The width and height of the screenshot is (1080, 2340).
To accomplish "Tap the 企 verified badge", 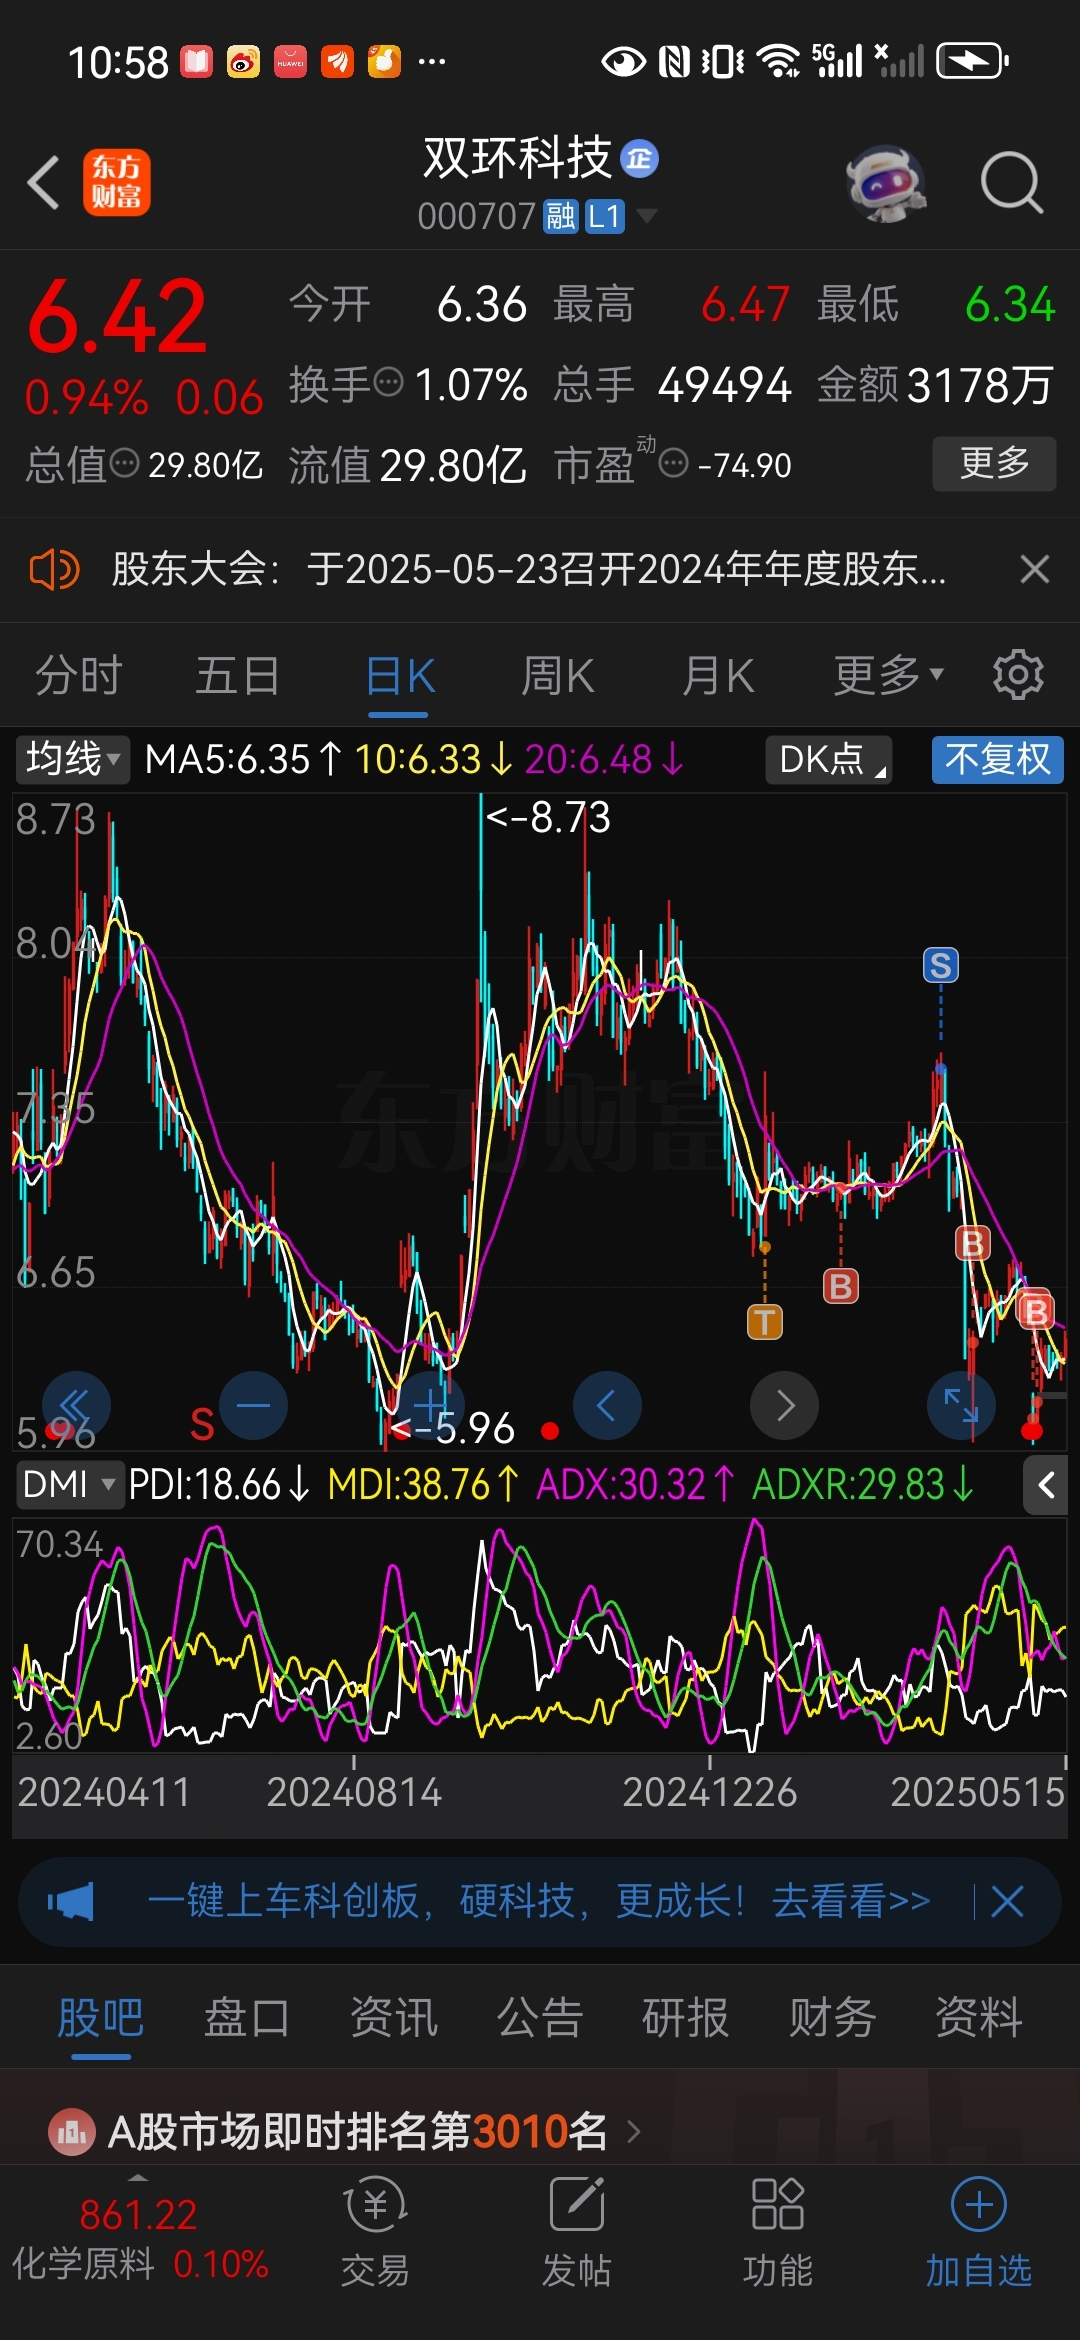I will click(640, 159).
